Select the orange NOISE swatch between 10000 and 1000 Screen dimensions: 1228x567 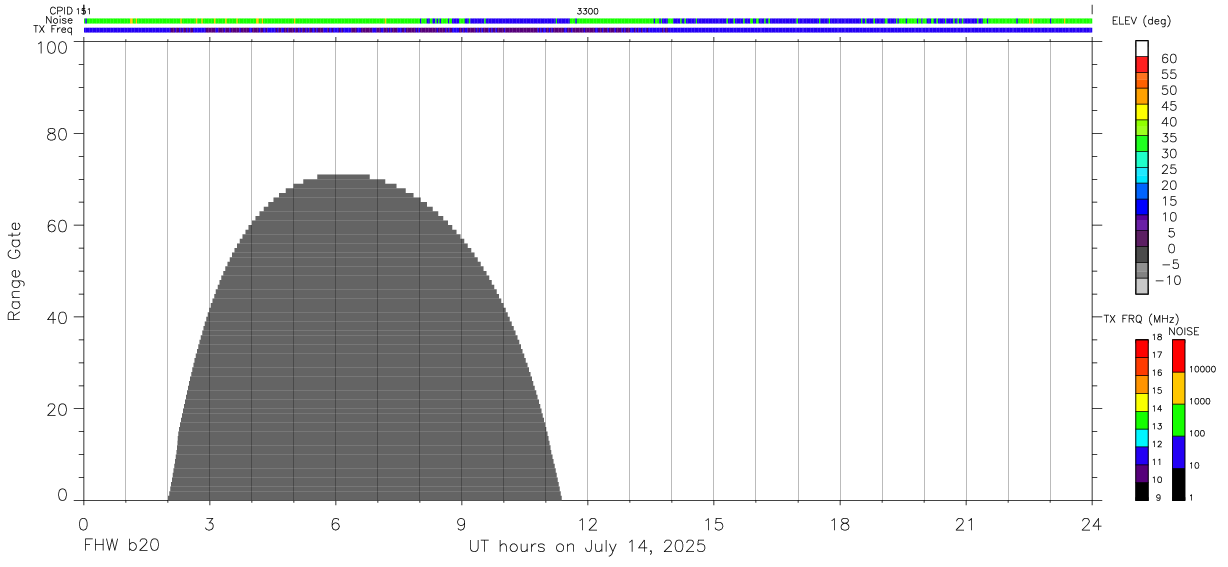coord(1178,388)
